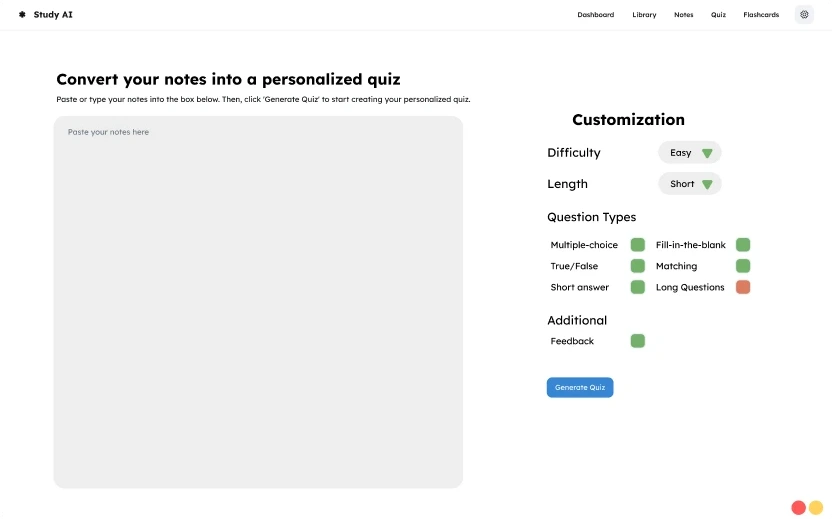Click the Study AI logo icon
This screenshot has height=519, width=832.
click(22, 14)
